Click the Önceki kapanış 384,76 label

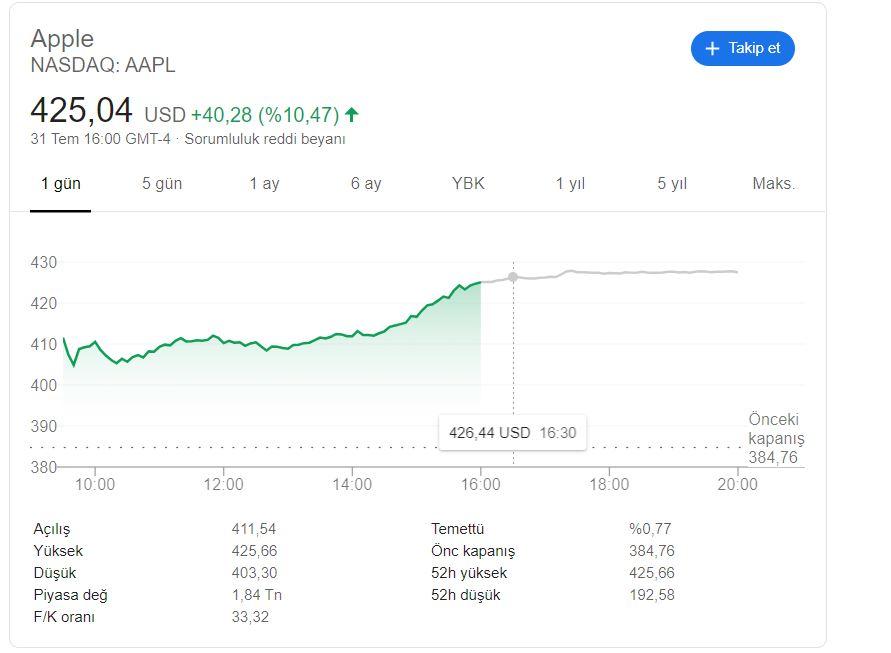point(775,438)
